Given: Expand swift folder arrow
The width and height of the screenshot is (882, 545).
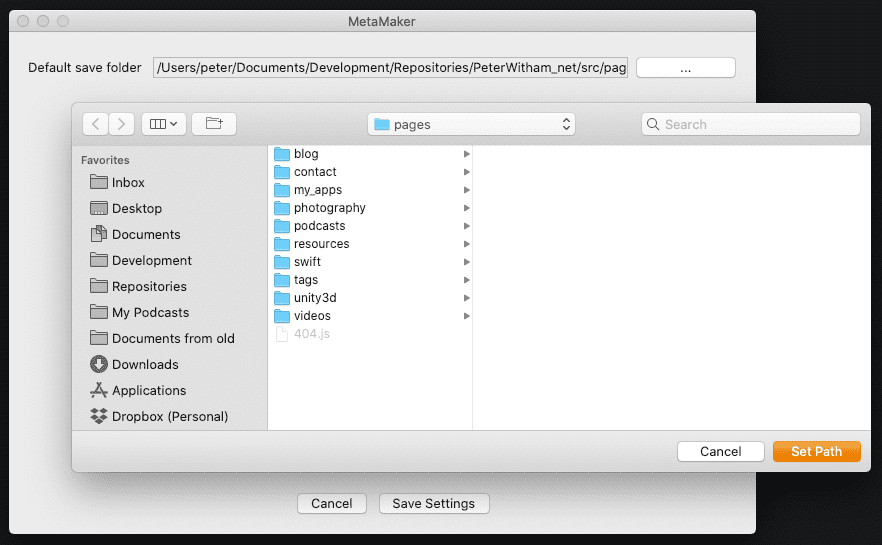Looking at the screenshot, I should 466,262.
